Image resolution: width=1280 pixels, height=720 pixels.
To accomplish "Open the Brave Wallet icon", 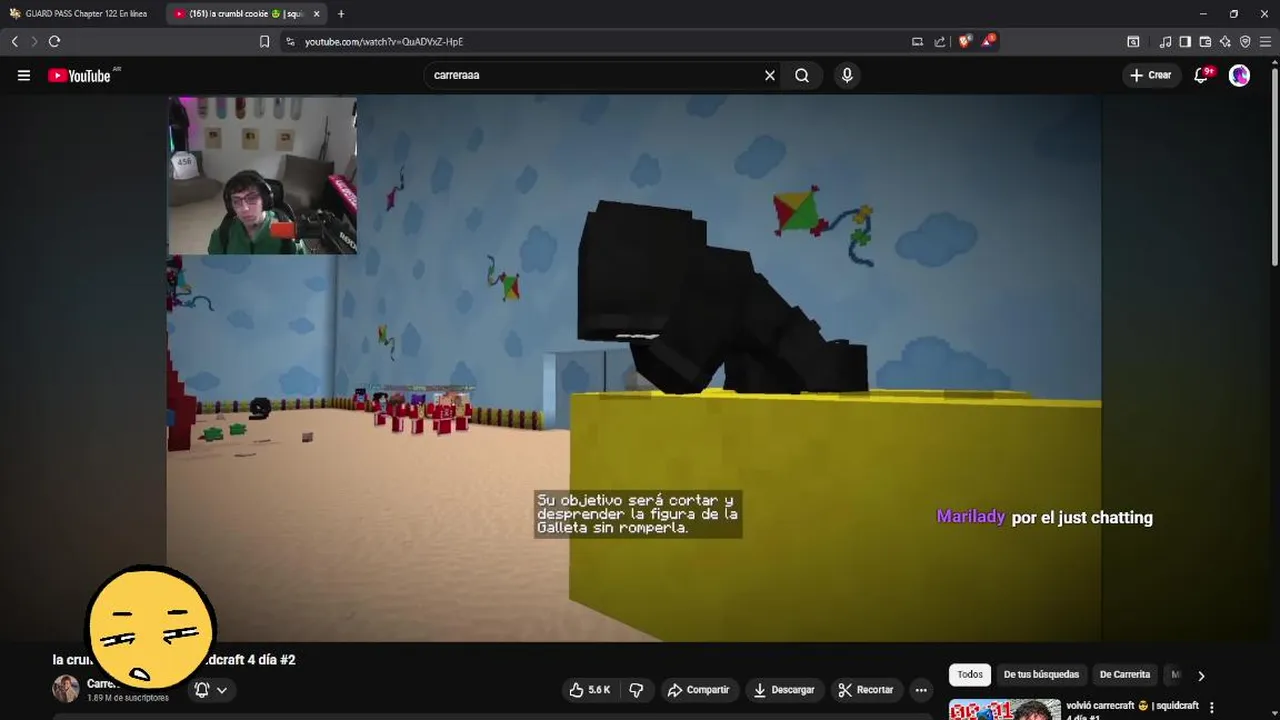I will tap(1205, 41).
